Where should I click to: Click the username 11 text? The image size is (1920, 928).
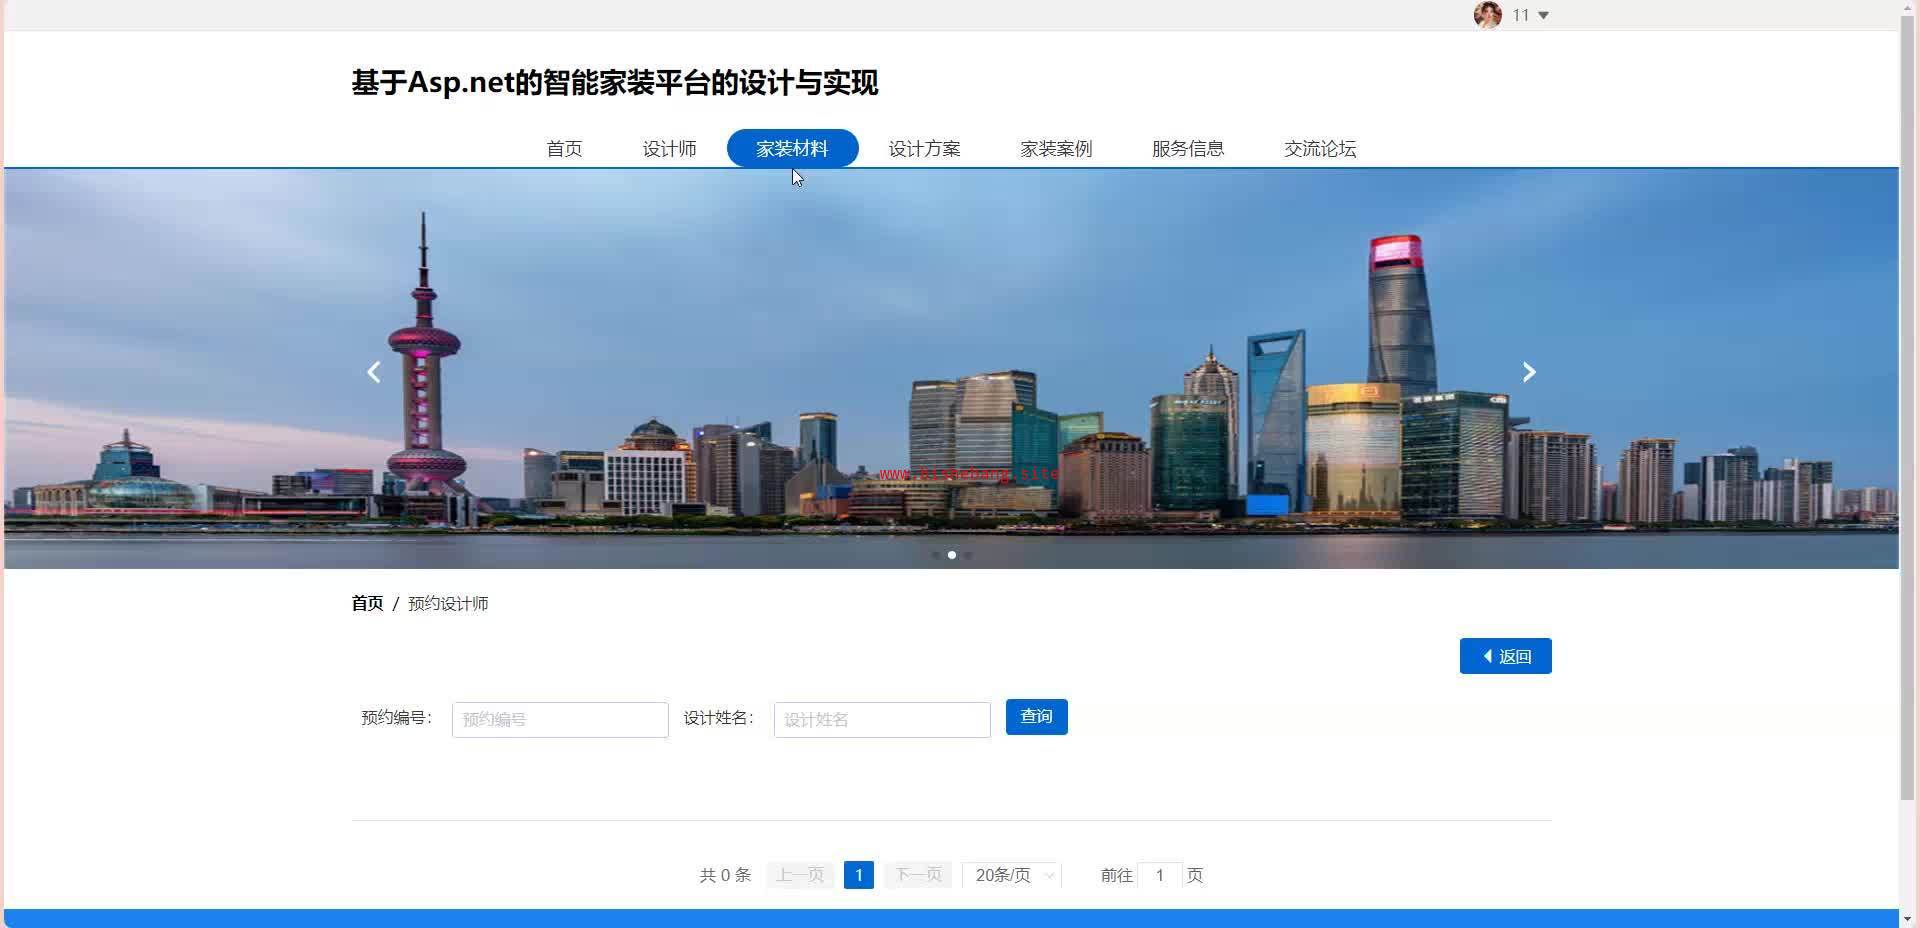pos(1521,15)
